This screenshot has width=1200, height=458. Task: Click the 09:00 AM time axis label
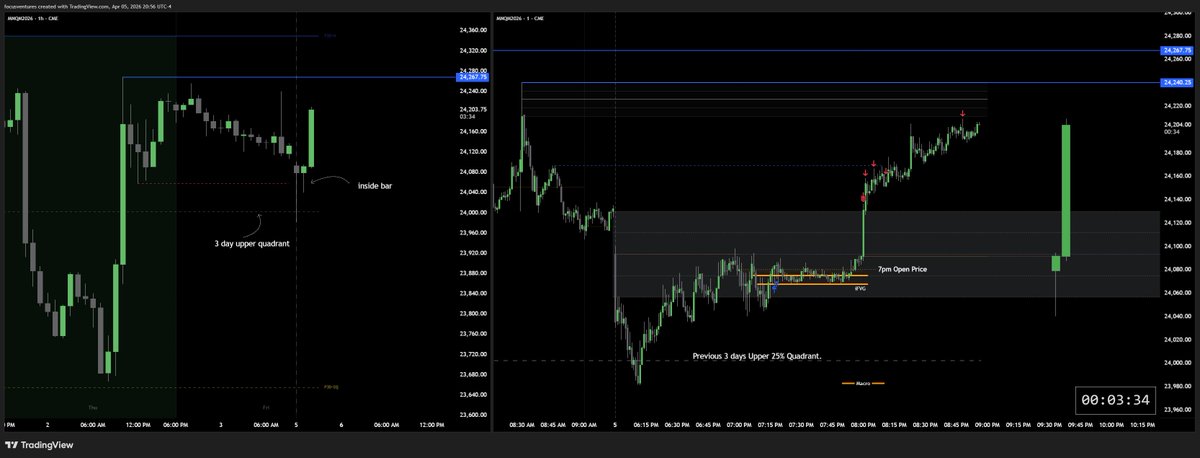pyautogui.click(x=585, y=425)
